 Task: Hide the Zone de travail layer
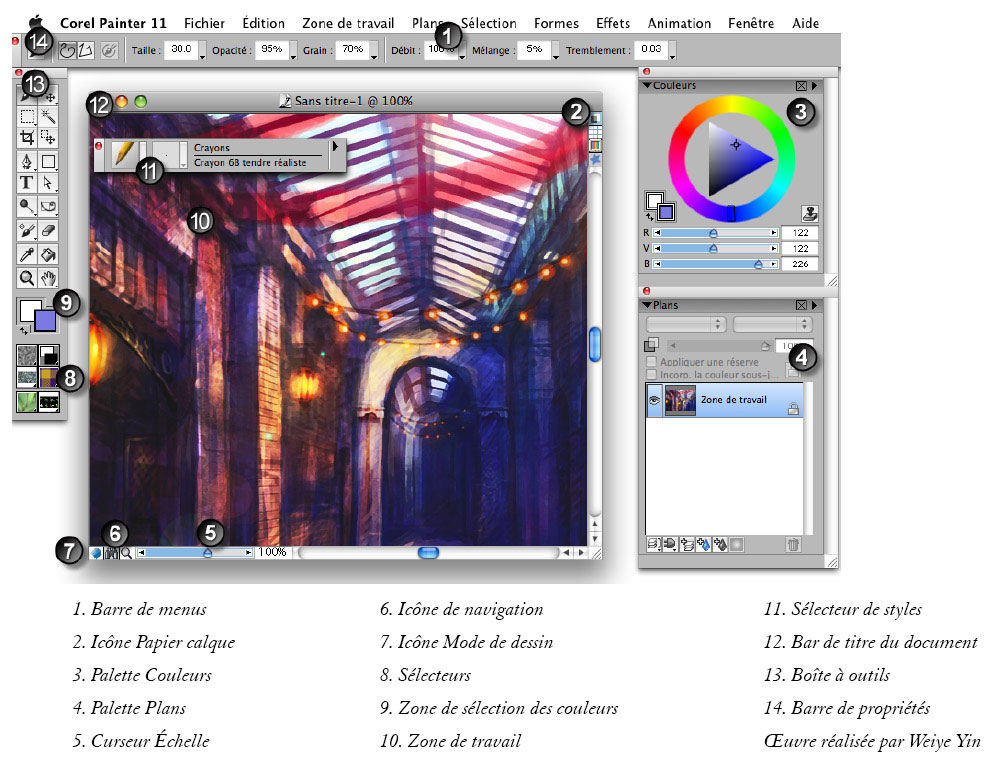(x=654, y=400)
